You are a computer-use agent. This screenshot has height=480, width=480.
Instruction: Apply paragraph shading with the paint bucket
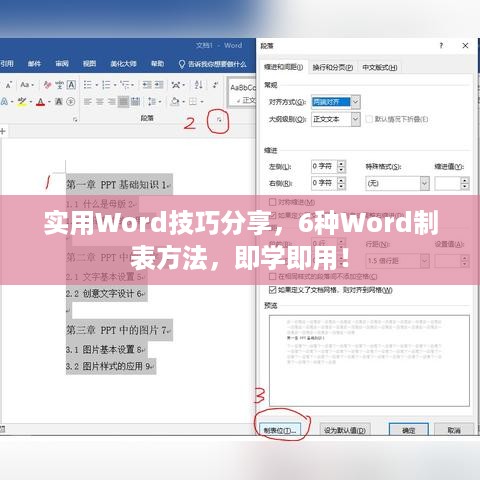(174, 101)
